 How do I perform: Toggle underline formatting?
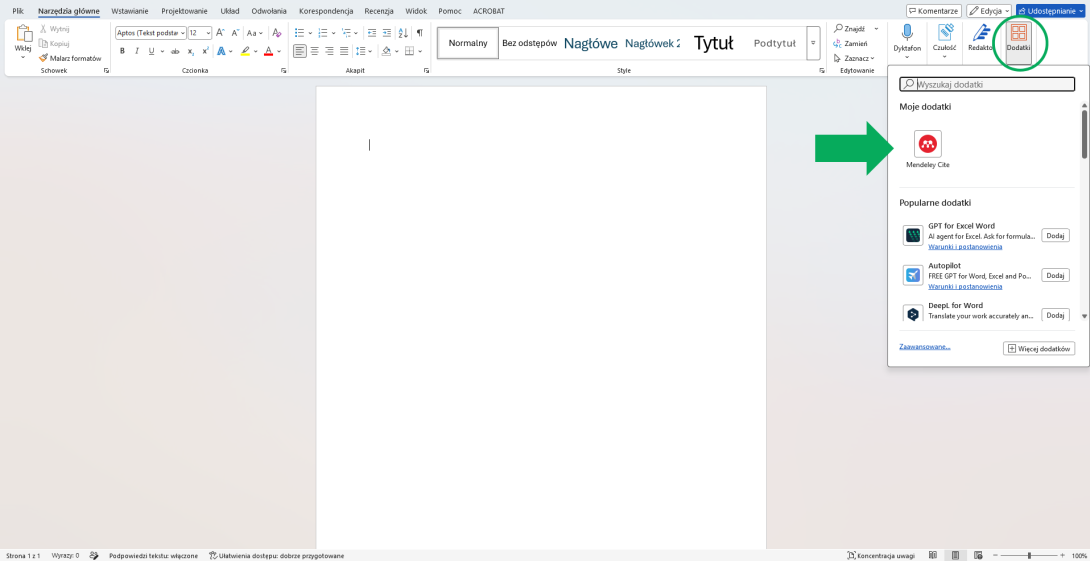[152, 51]
